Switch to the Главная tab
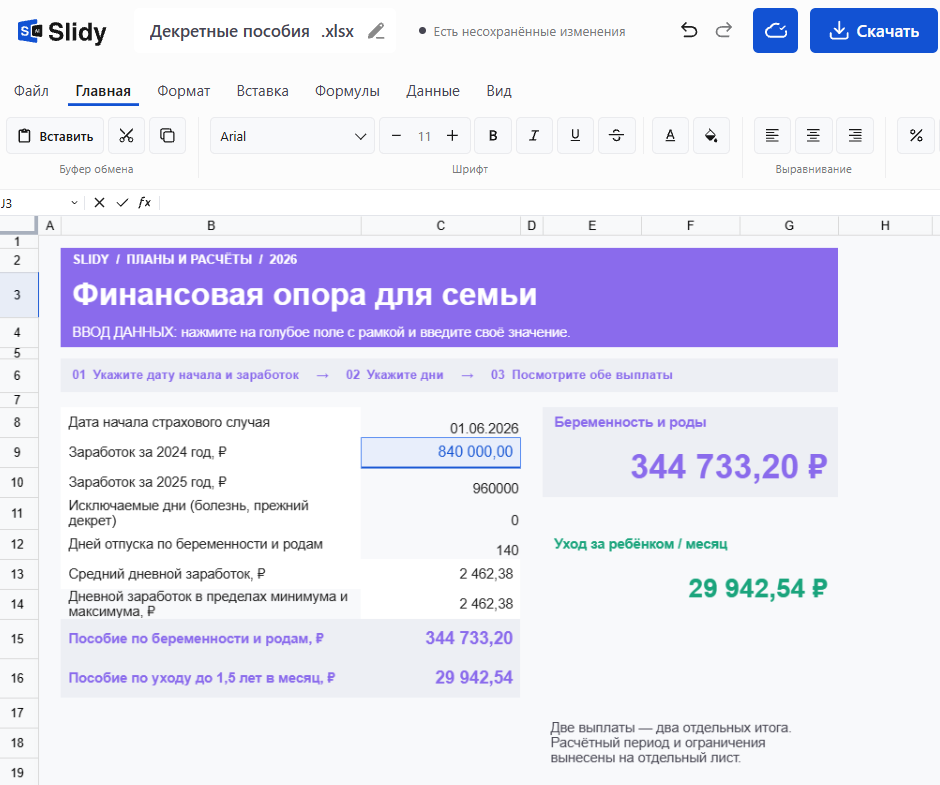The width and height of the screenshot is (940, 785). pos(103,91)
